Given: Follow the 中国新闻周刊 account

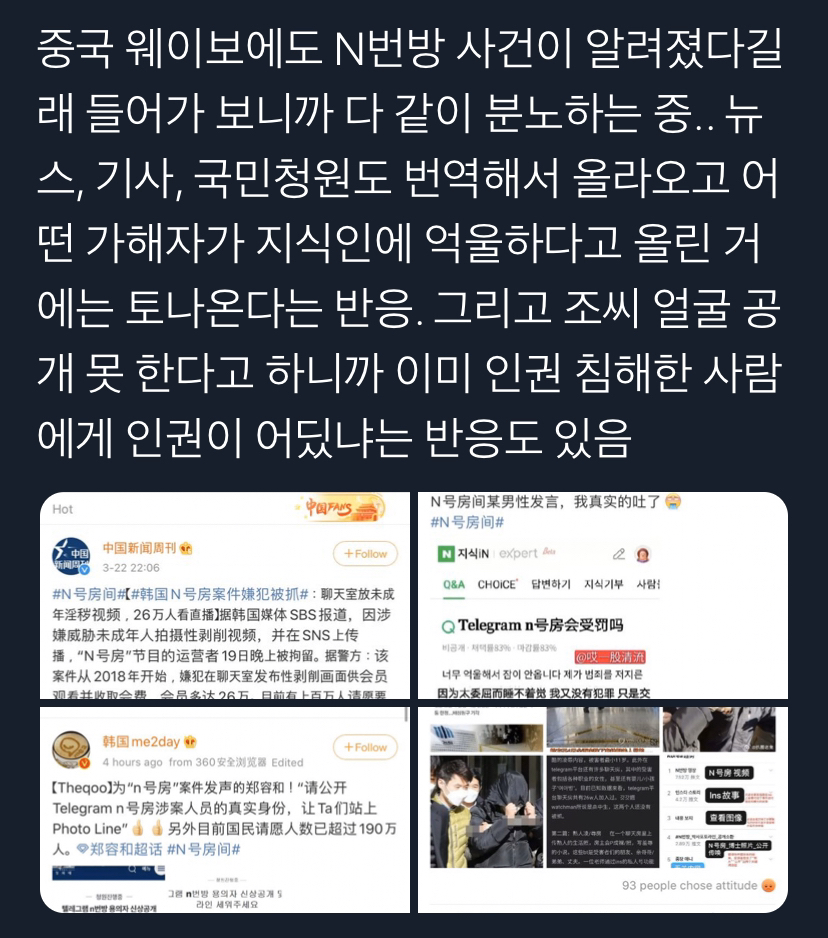Looking at the screenshot, I should [x=365, y=554].
